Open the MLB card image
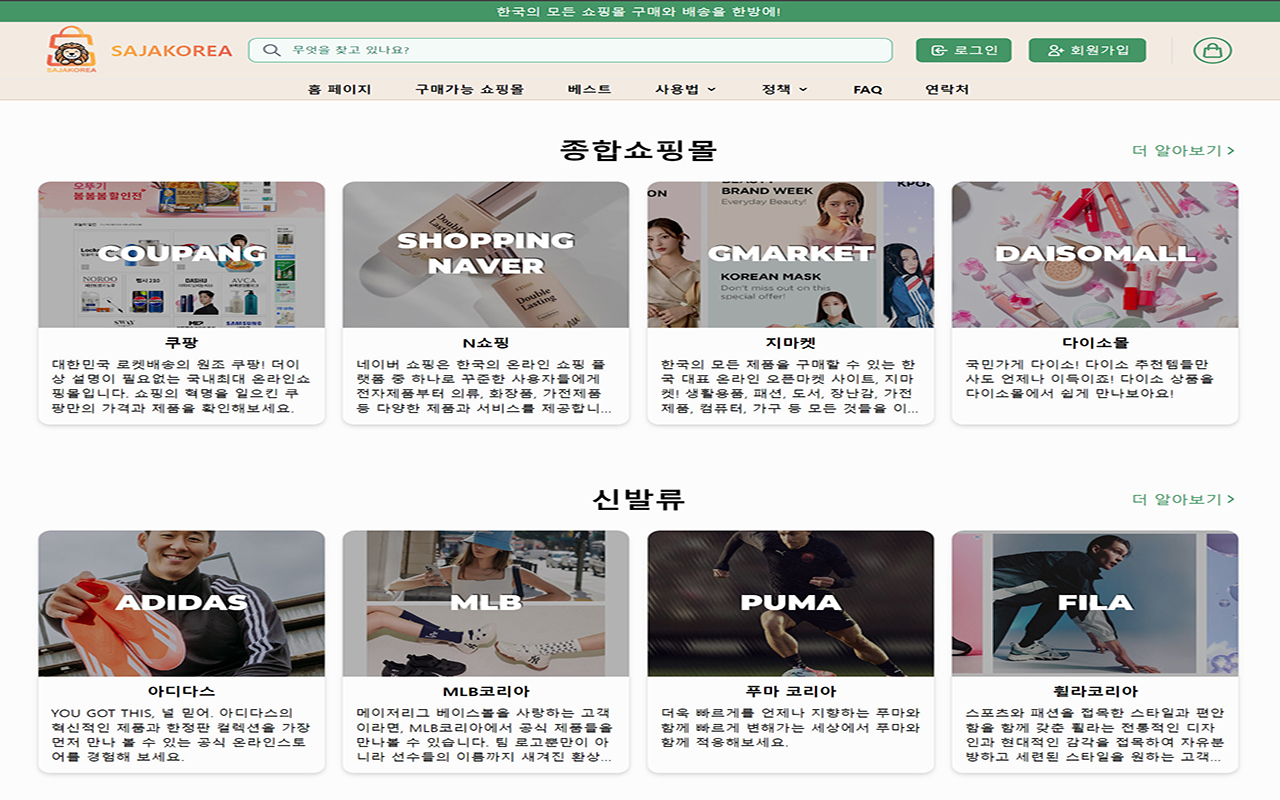 [x=486, y=603]
